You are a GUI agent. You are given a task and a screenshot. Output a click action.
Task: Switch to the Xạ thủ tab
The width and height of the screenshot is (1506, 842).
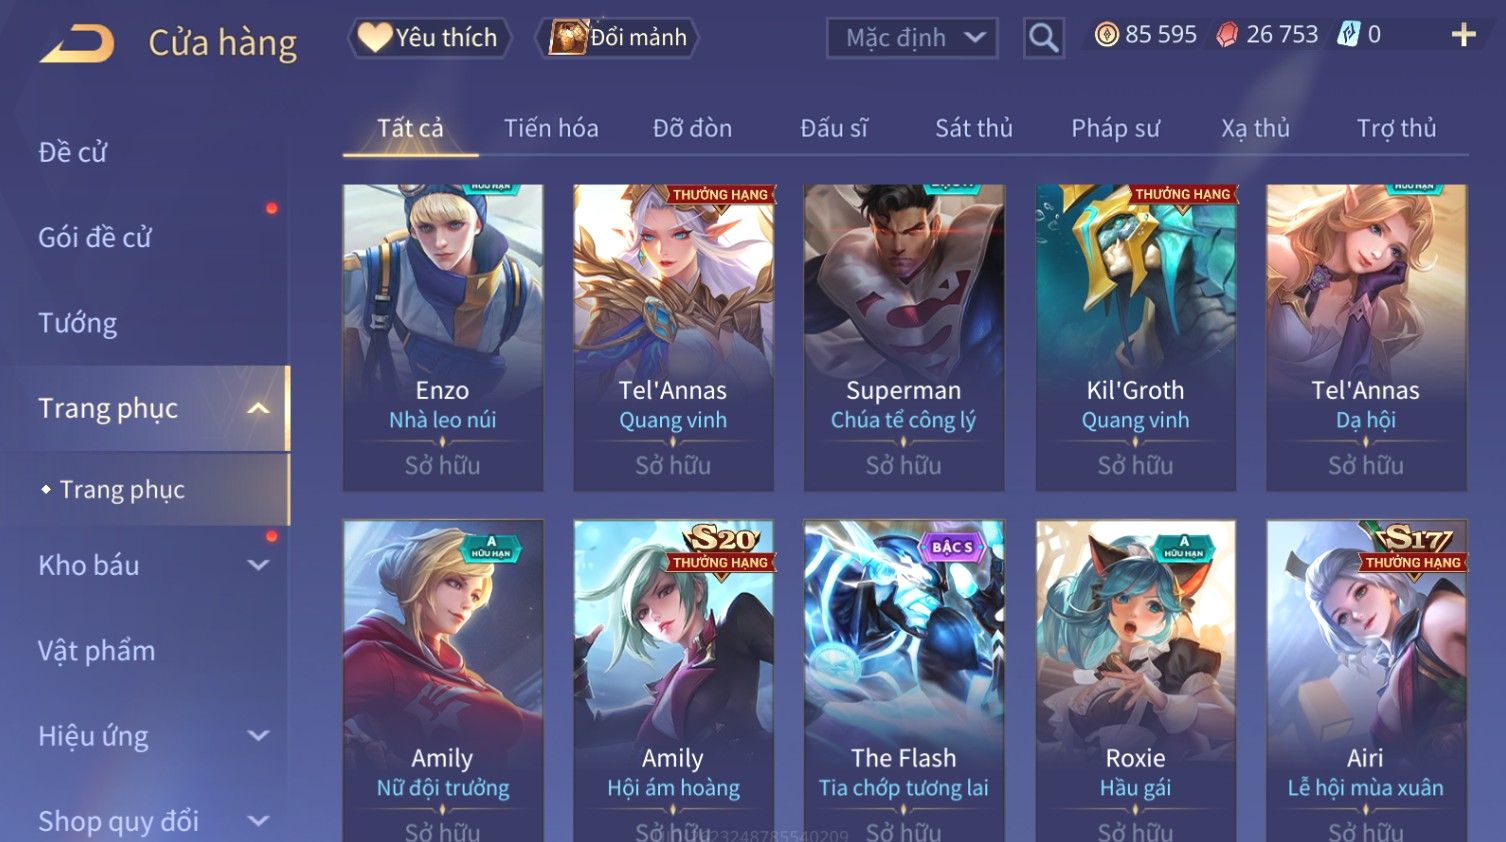tap(1255, 128)
